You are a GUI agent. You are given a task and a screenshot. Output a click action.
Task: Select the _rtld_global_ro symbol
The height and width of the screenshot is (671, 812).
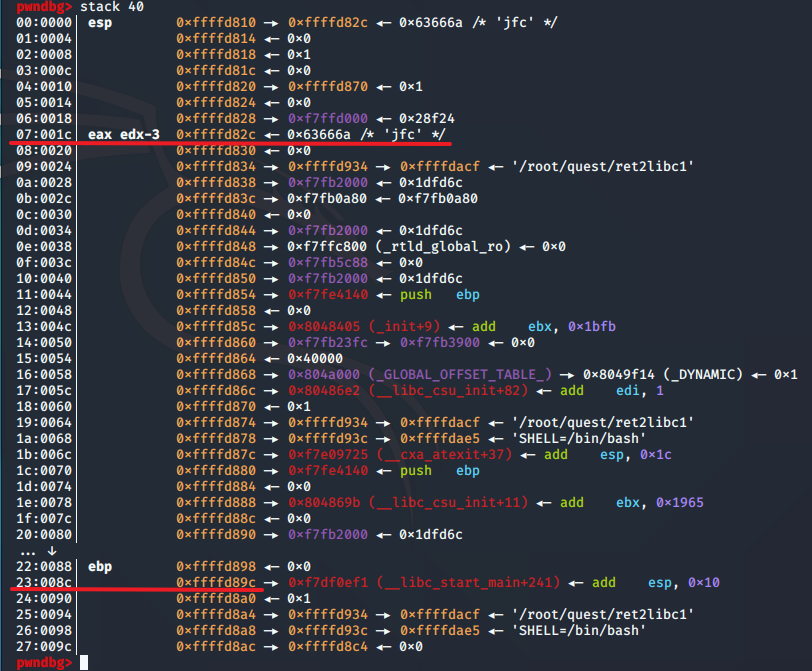[443, 246]
